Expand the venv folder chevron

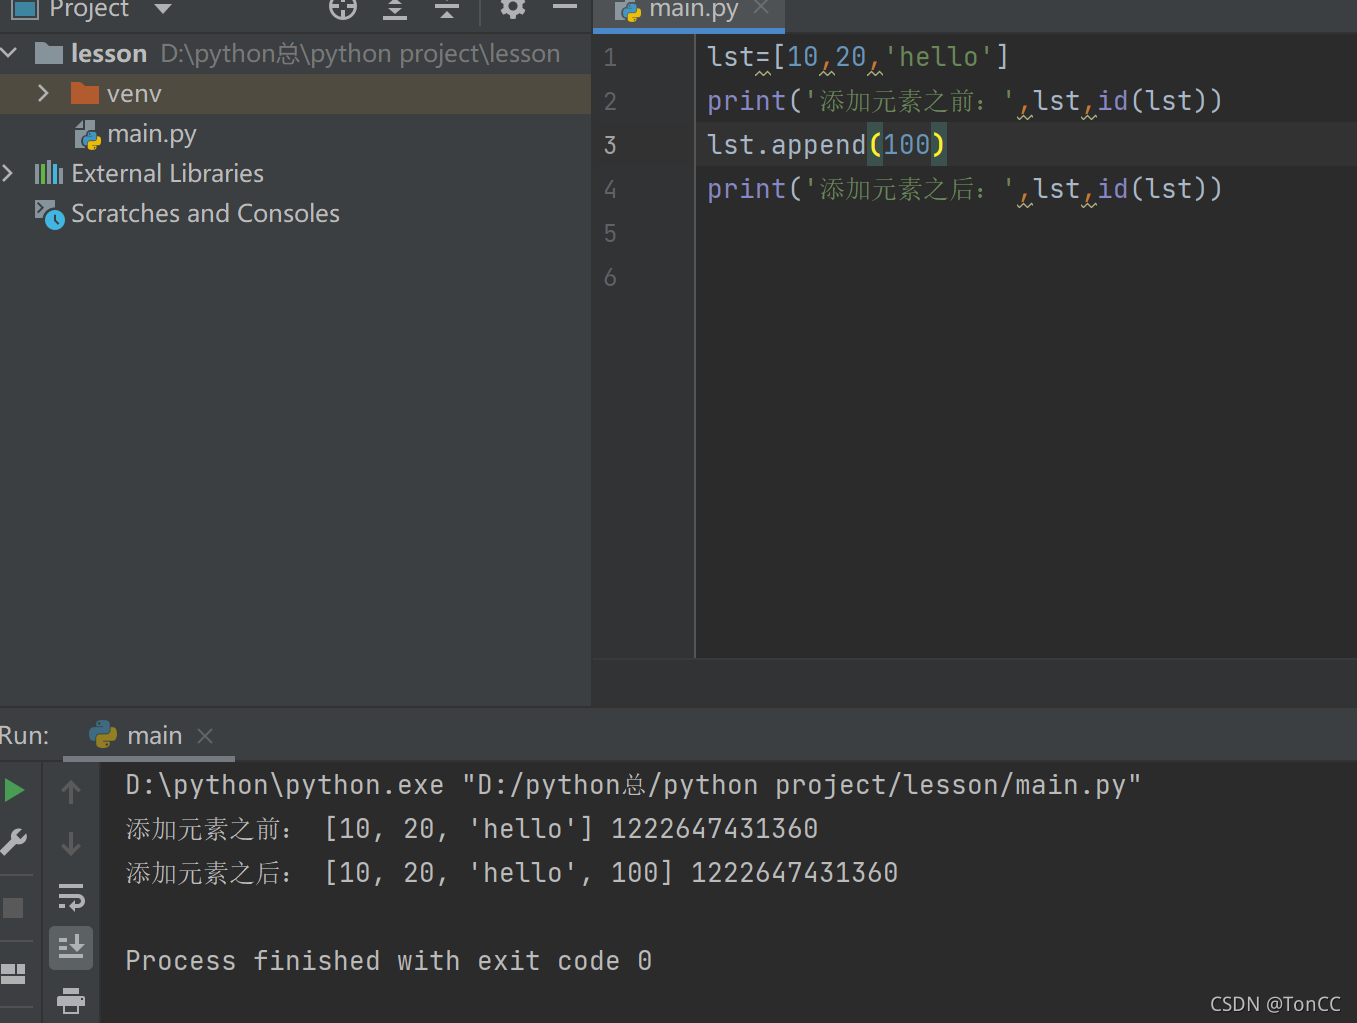[43, 93]
